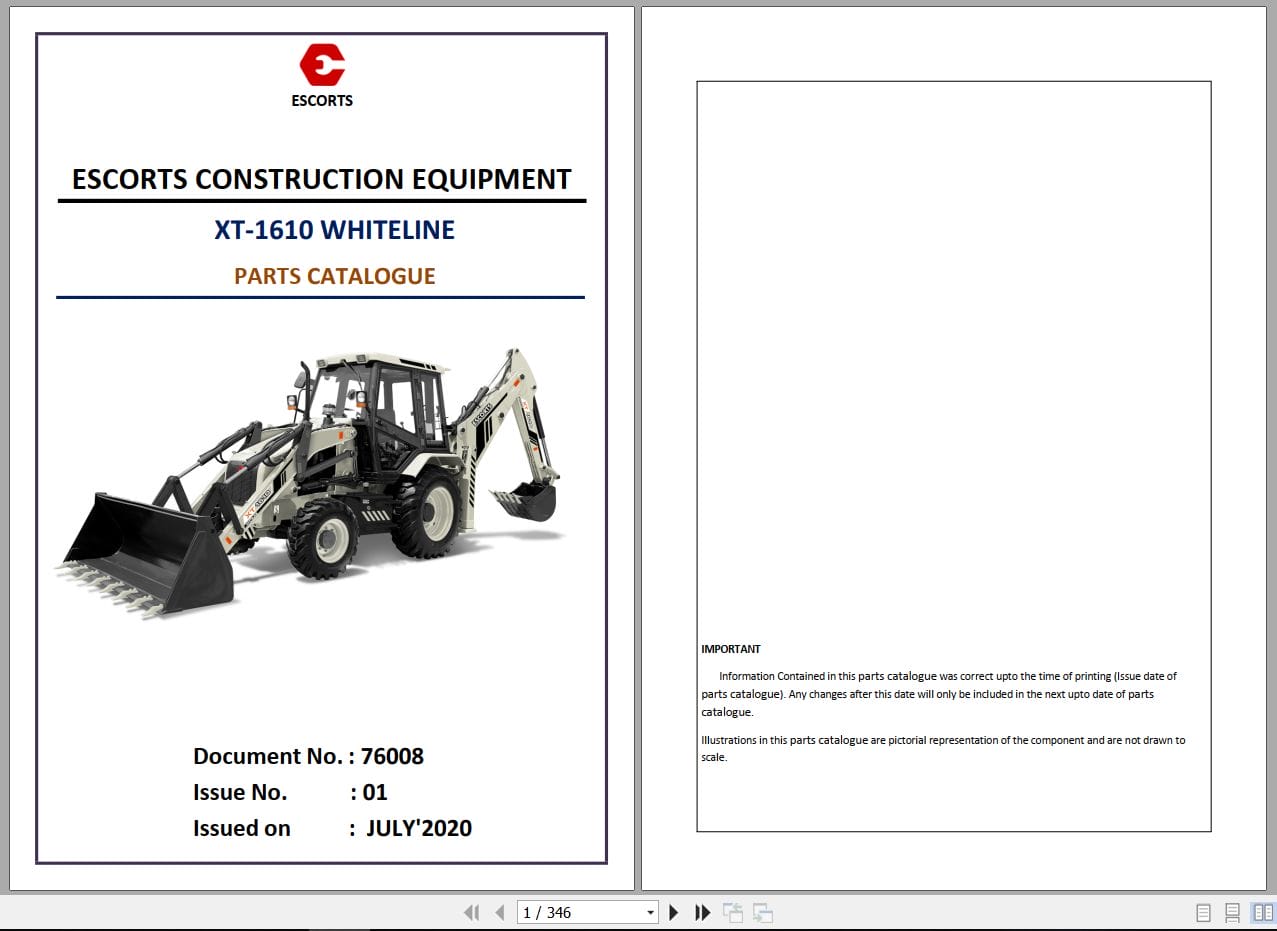Jump to the last page of the catalogue
Image resolution: width=1277 pixels, height=931 pixels.
702,912
